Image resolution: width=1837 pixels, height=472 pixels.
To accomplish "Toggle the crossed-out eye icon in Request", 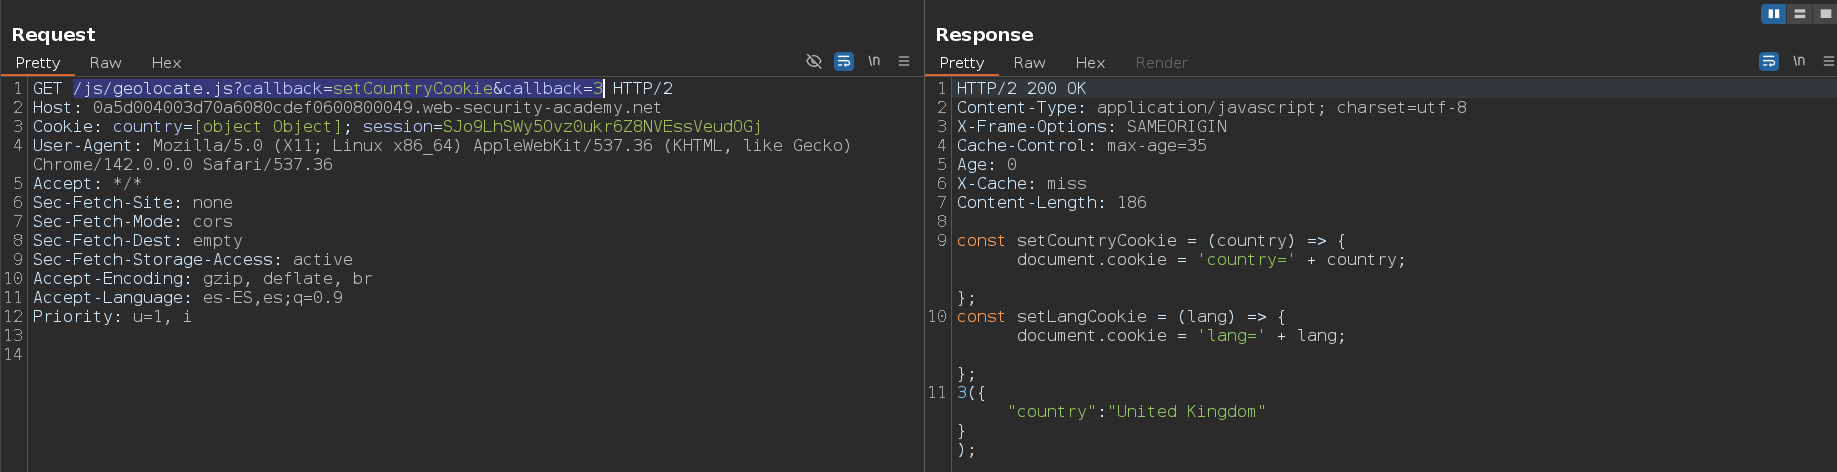I will (814, 62).
